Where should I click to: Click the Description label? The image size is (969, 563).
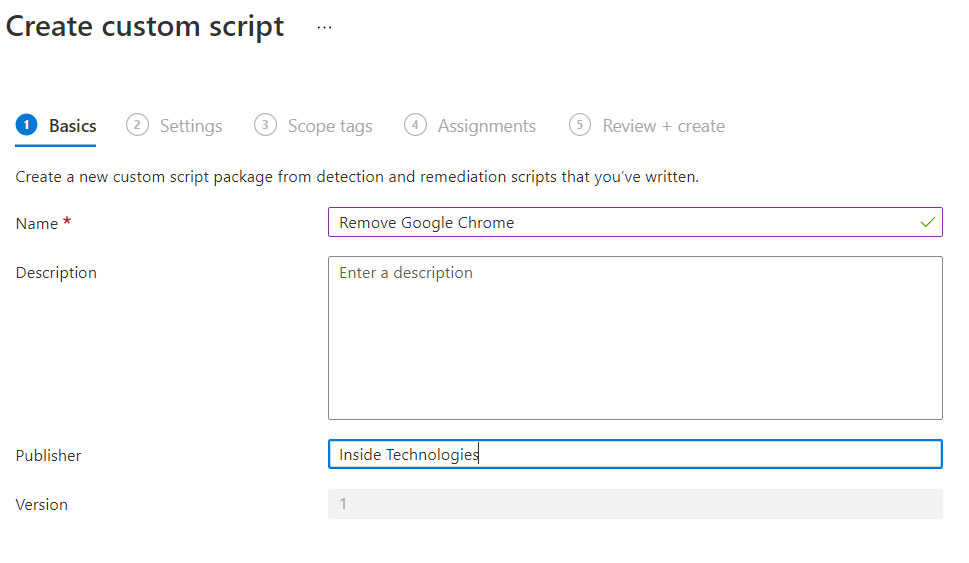[56, 273]
